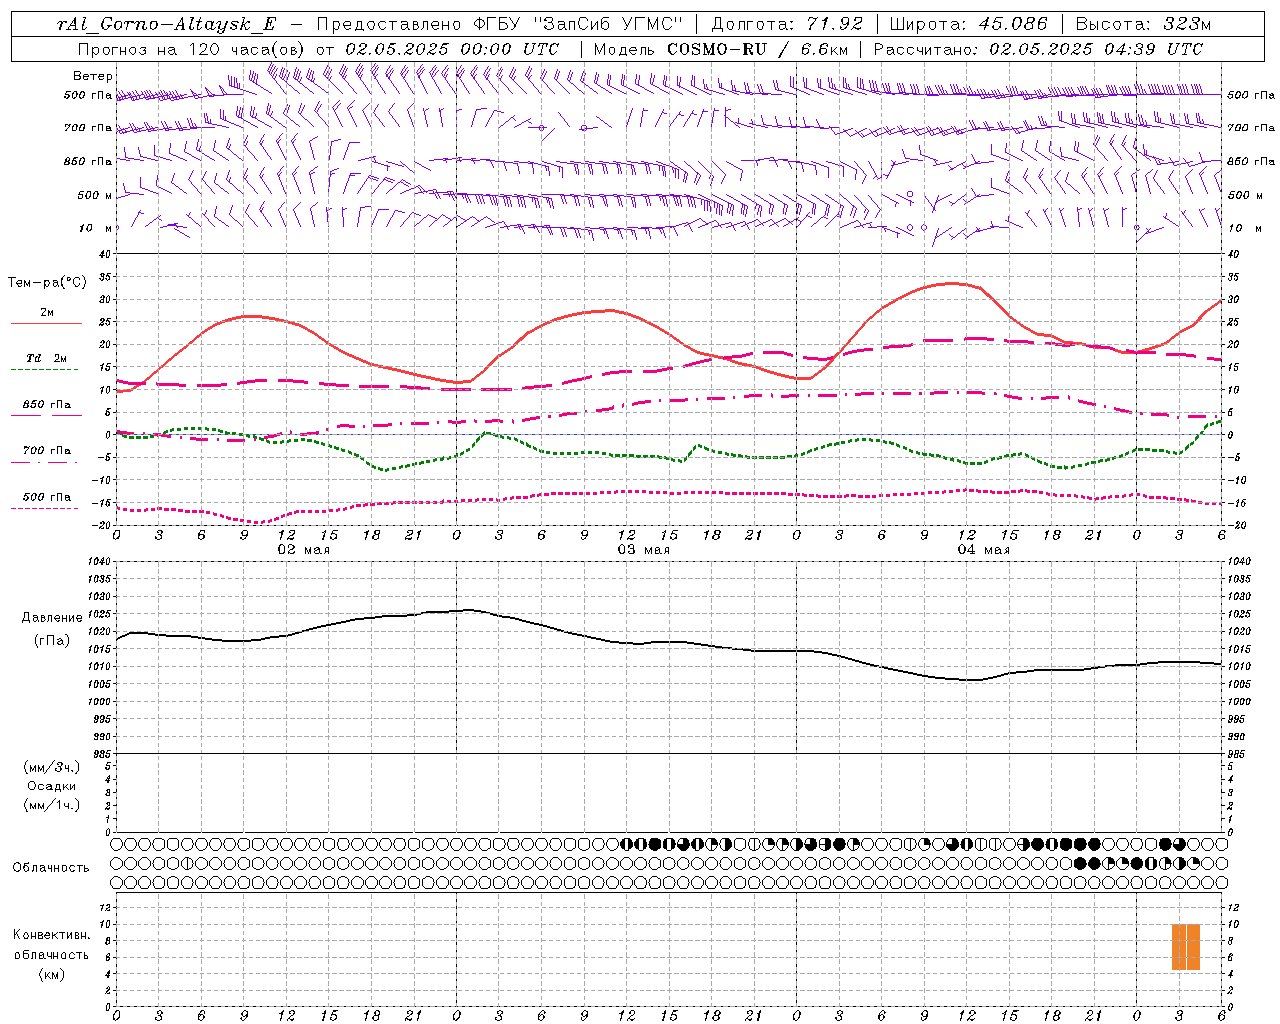Select the Долгота: 71.92 value
The height and width of the screenshot is (1024, 1280).
(787, 24)
